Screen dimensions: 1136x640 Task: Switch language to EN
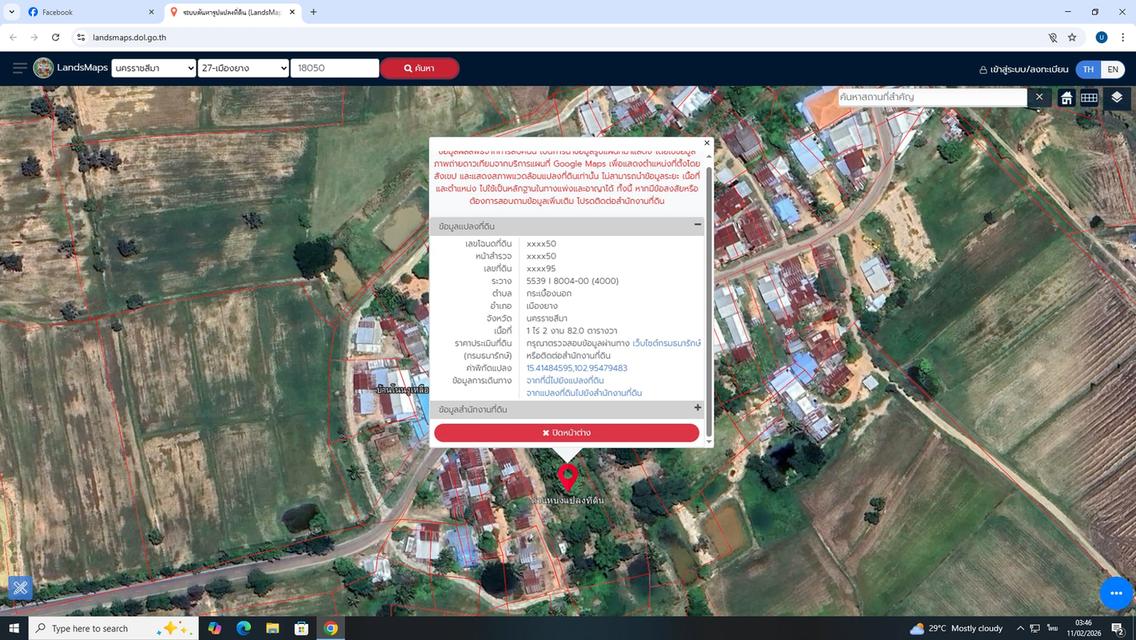click(x=1112, y=69)
